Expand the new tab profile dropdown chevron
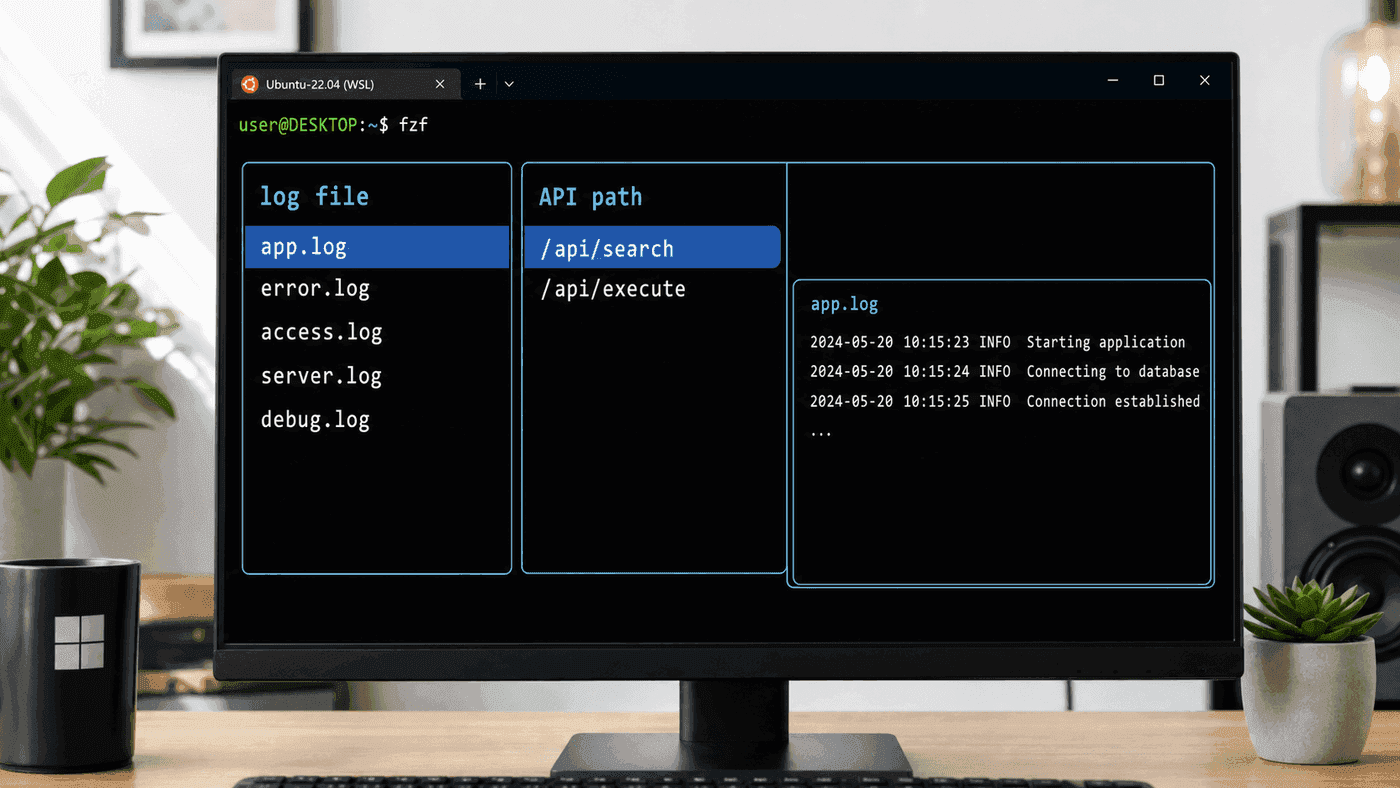This screenshot has width=1400, height=788. pyautogui.click(x=509, y=84)
